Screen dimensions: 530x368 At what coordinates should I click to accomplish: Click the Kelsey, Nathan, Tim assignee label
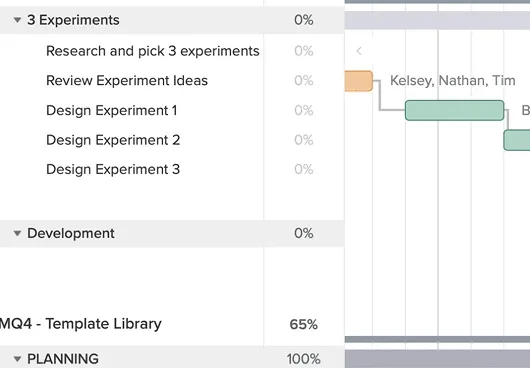[453, 81]
